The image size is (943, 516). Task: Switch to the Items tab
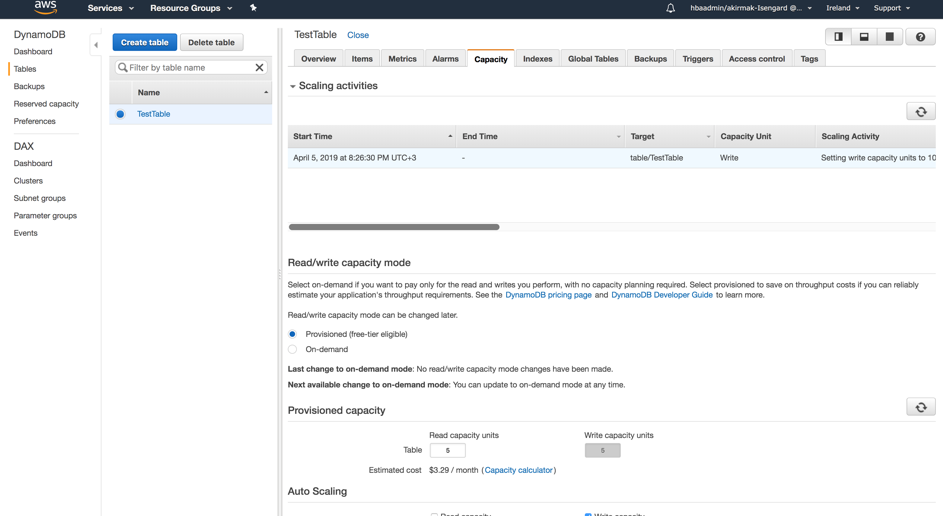(362, 59)
